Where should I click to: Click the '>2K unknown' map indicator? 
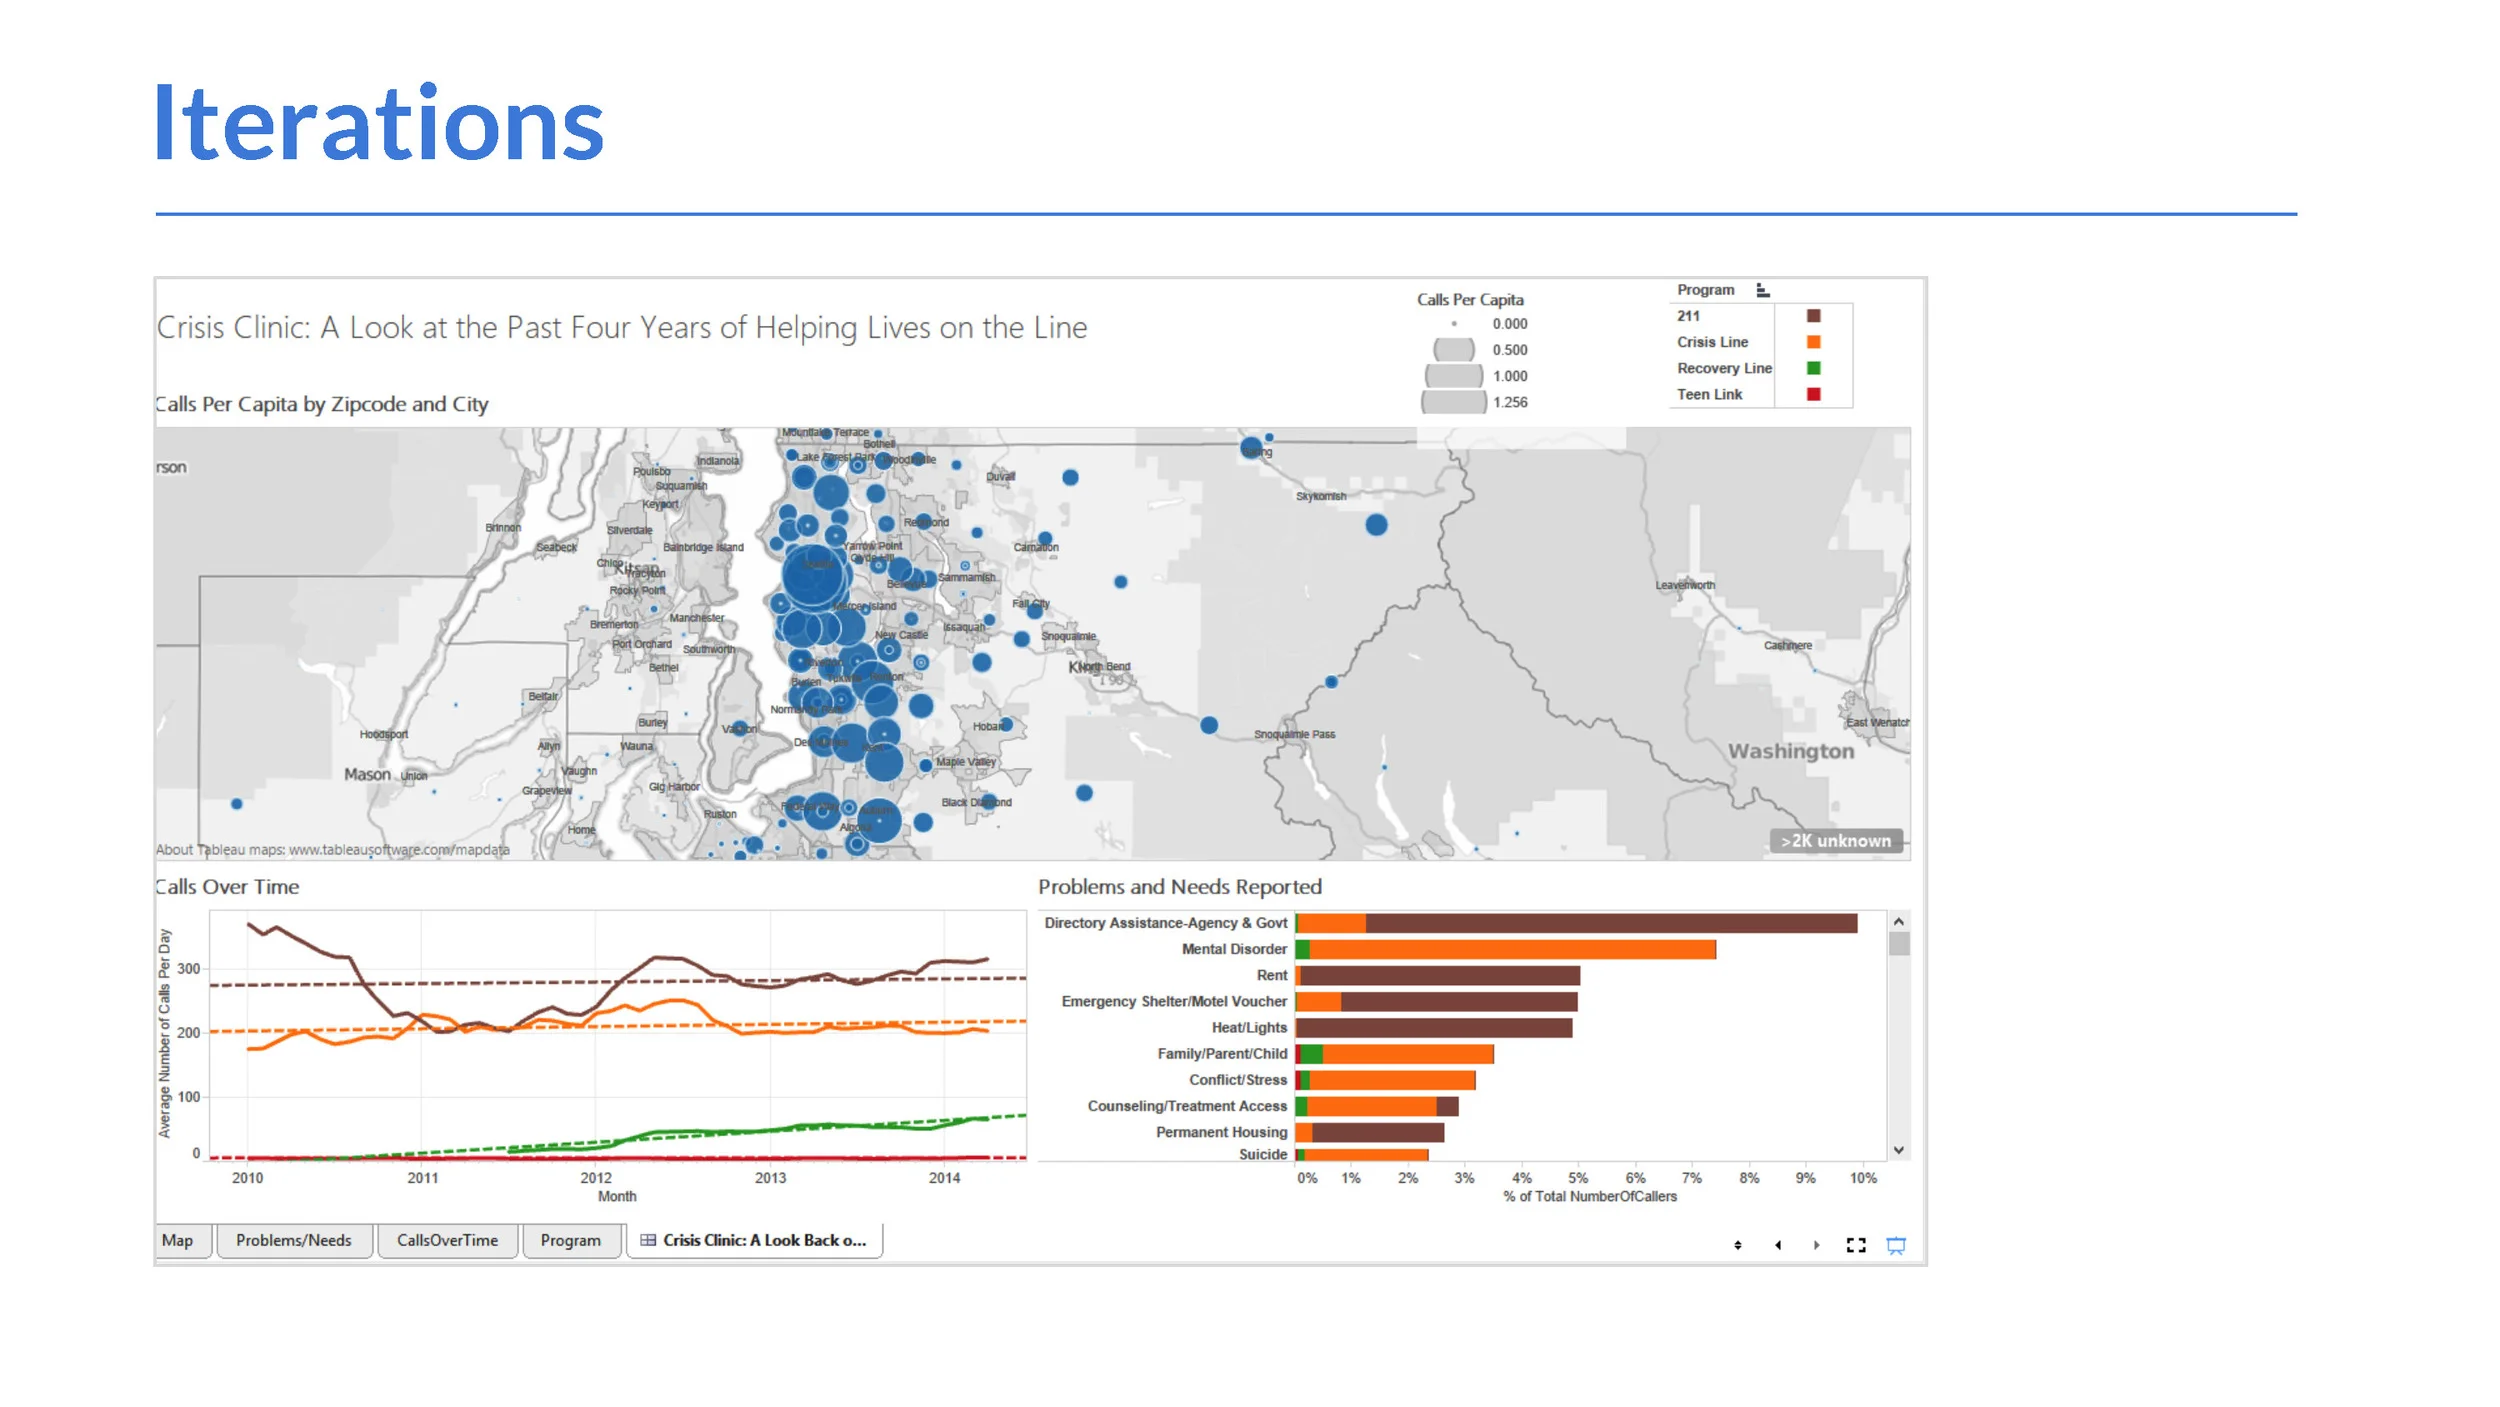(1835, 841)
